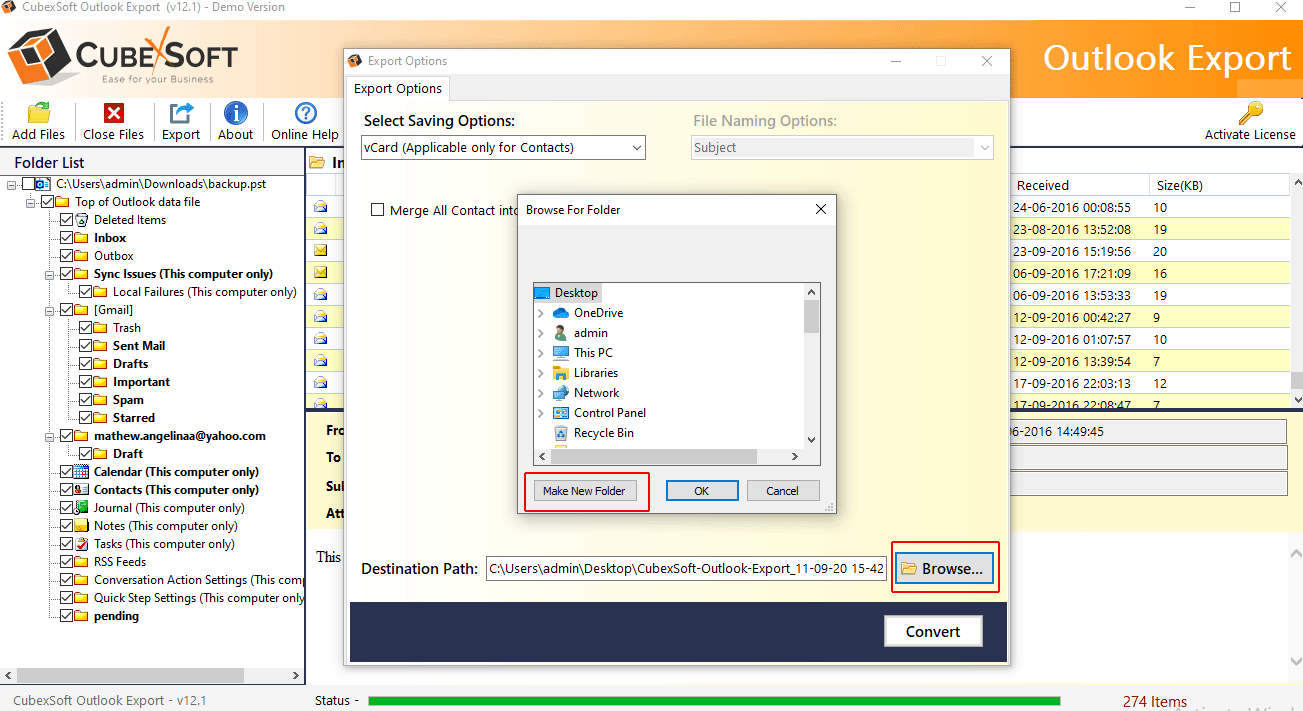The width and height of the screenshot is (1303, 711).
Task: Click the Contacts folder icon in Folder List
Action: pos(82,490)
